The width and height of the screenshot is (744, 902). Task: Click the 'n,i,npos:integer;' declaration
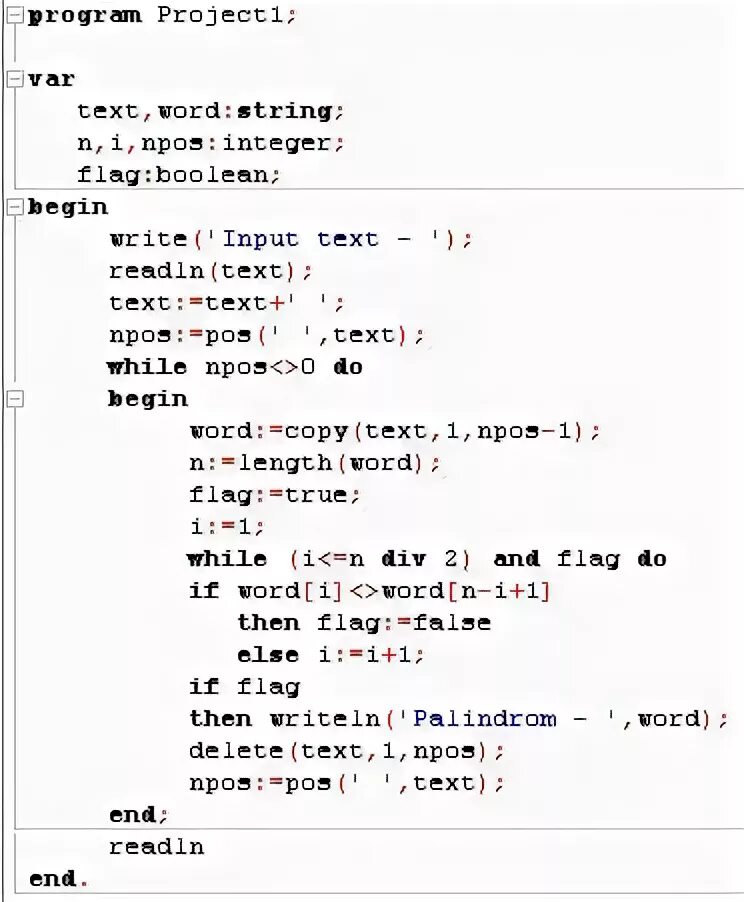[x=210, y=143]
